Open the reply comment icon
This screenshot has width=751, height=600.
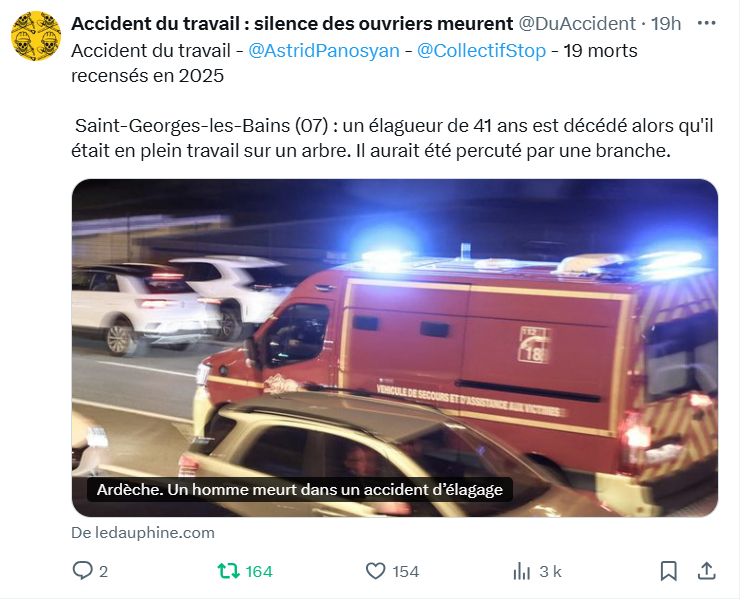(82, 570)
